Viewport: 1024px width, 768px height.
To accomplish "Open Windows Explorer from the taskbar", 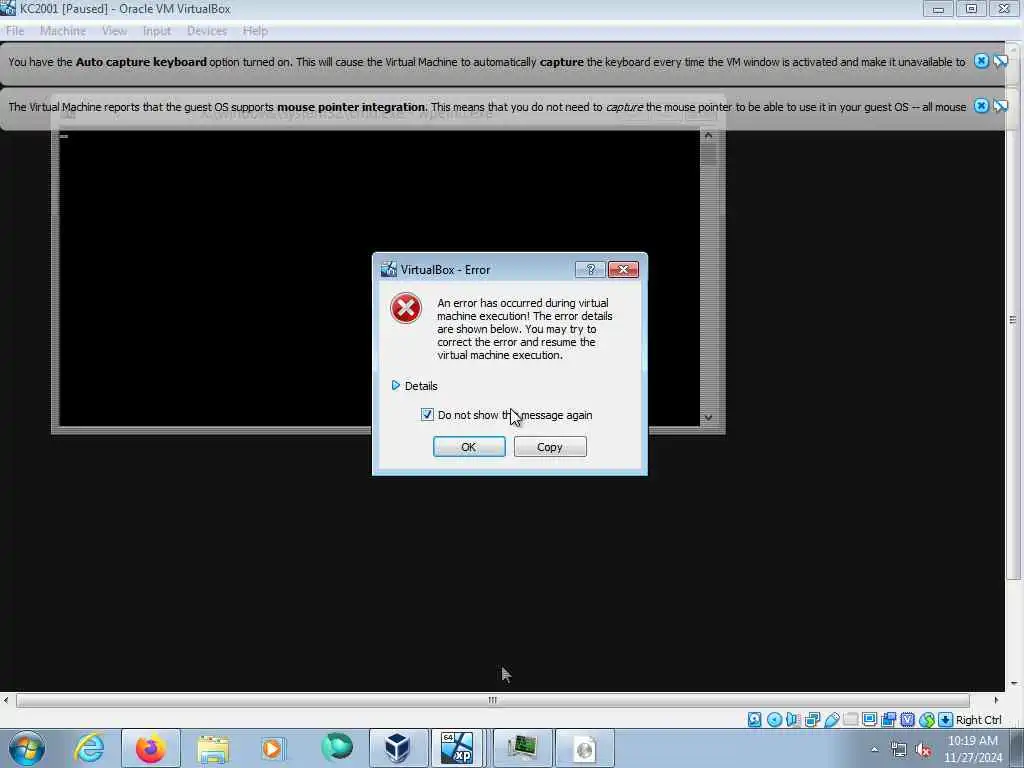I will point(213,748).
